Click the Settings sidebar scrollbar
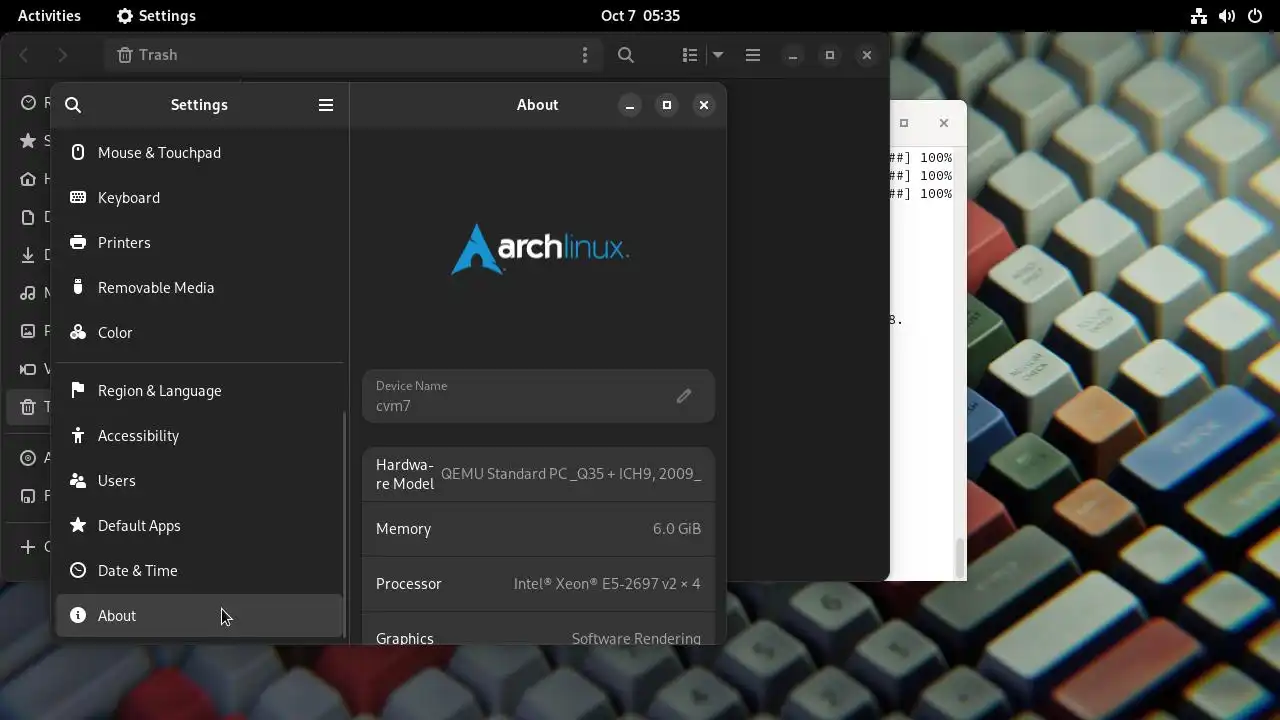The image size is (1280, 720). (346, 523)
